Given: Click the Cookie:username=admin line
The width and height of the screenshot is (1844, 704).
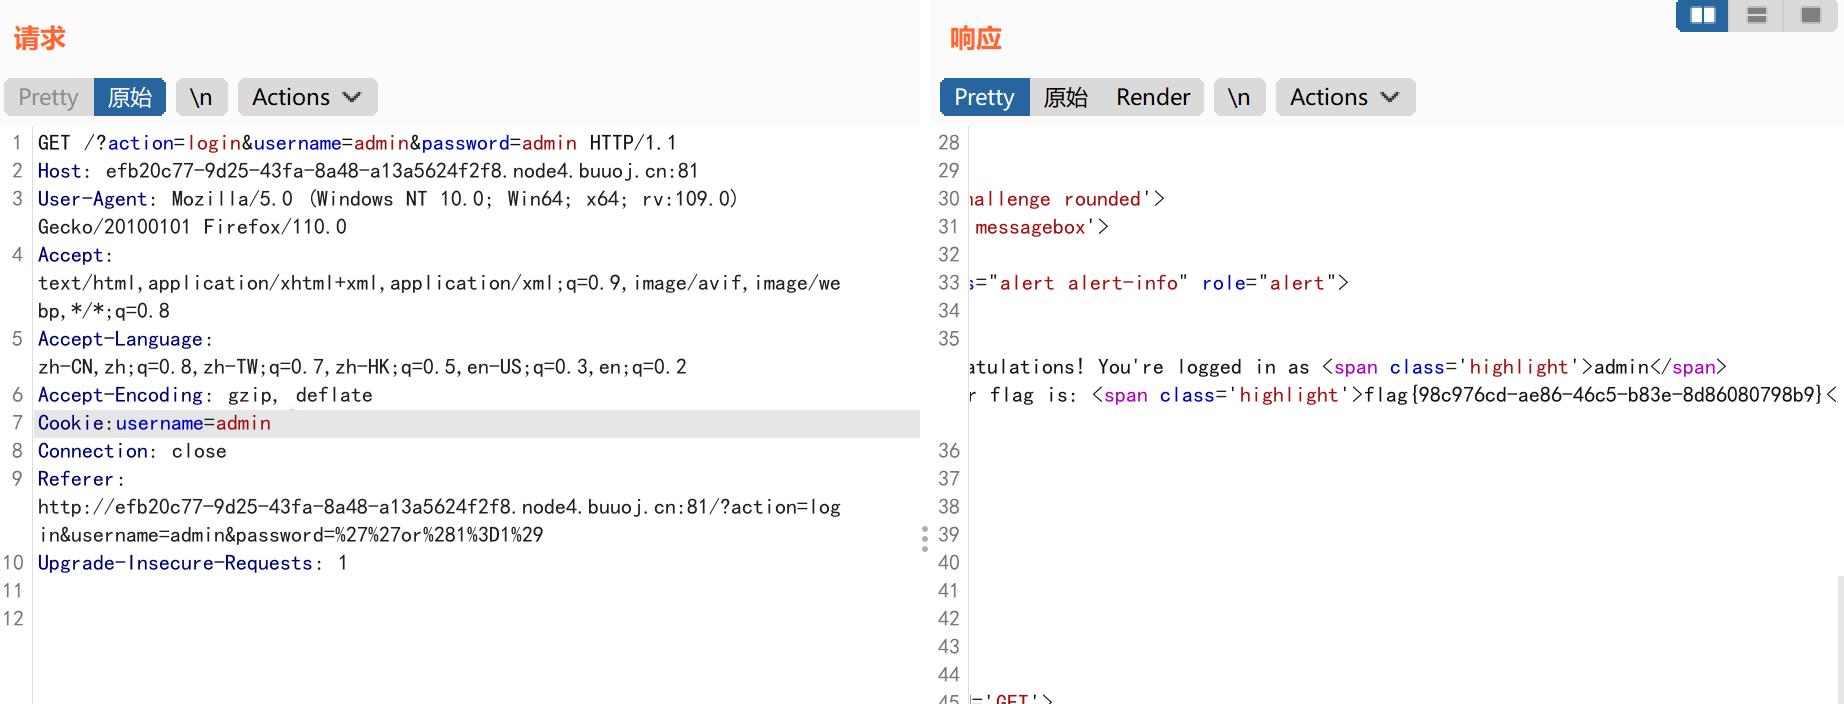Looking at the screenshot, I should pos(154,423).
